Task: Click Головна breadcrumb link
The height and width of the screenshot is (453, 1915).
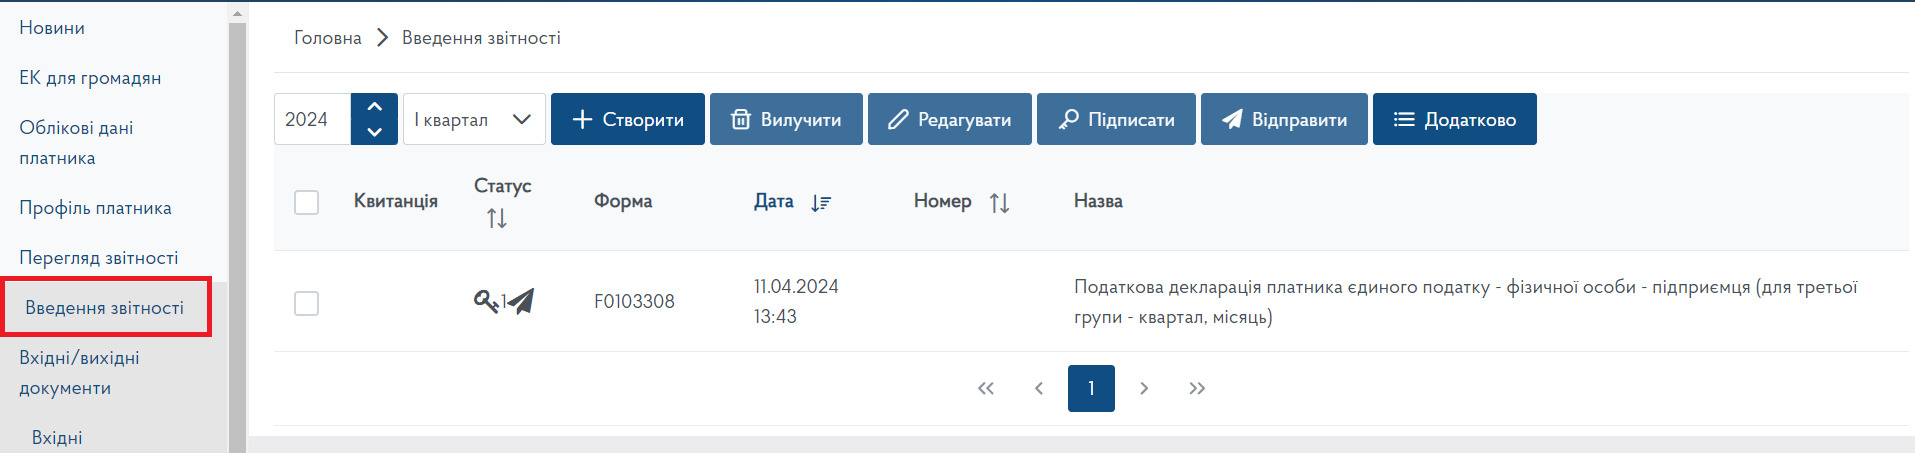Action: pyautogui.click(x=328, y=38)
